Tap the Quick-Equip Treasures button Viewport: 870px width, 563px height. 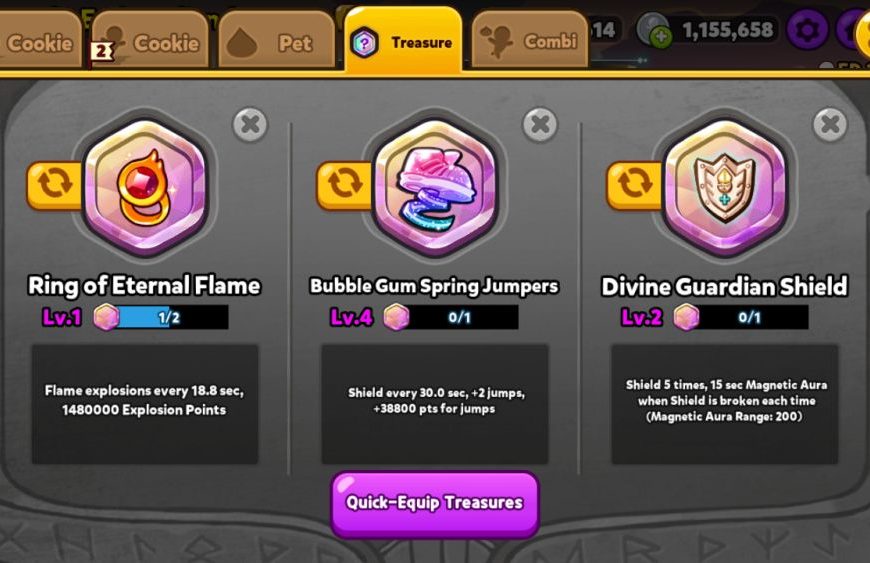435,504
